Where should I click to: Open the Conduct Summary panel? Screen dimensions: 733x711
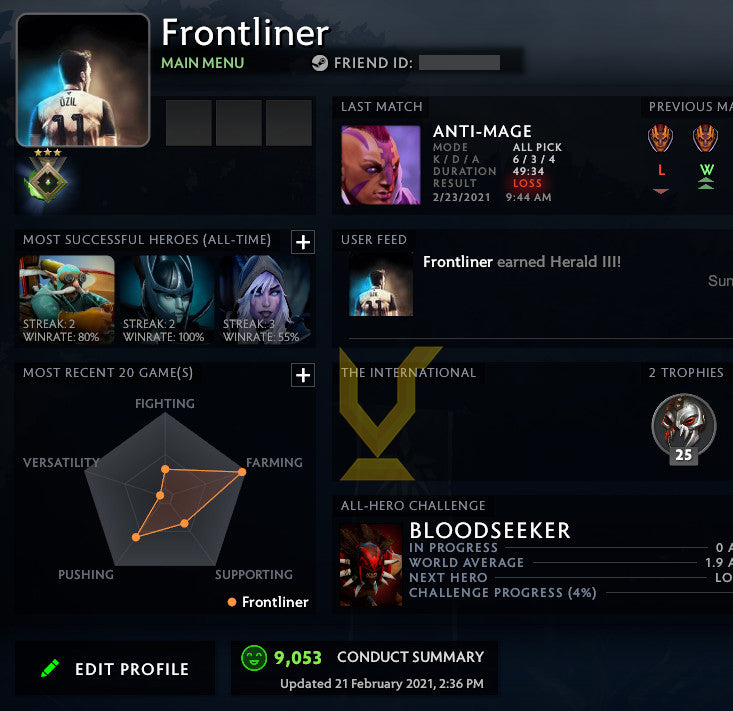pos(364,668)
